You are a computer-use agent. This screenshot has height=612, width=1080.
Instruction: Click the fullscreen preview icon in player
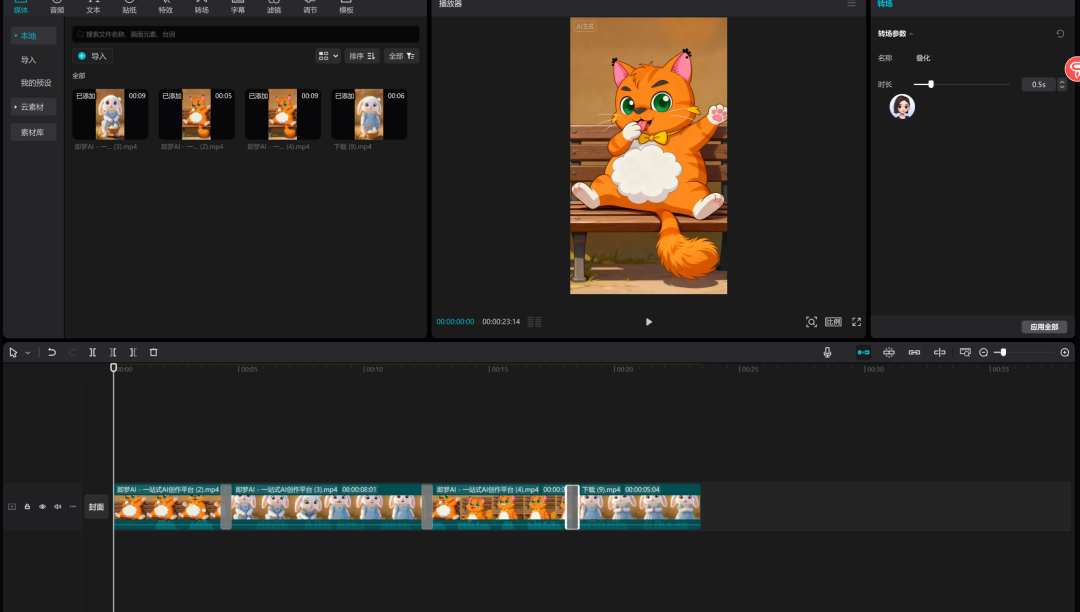(x=856, y=322)
